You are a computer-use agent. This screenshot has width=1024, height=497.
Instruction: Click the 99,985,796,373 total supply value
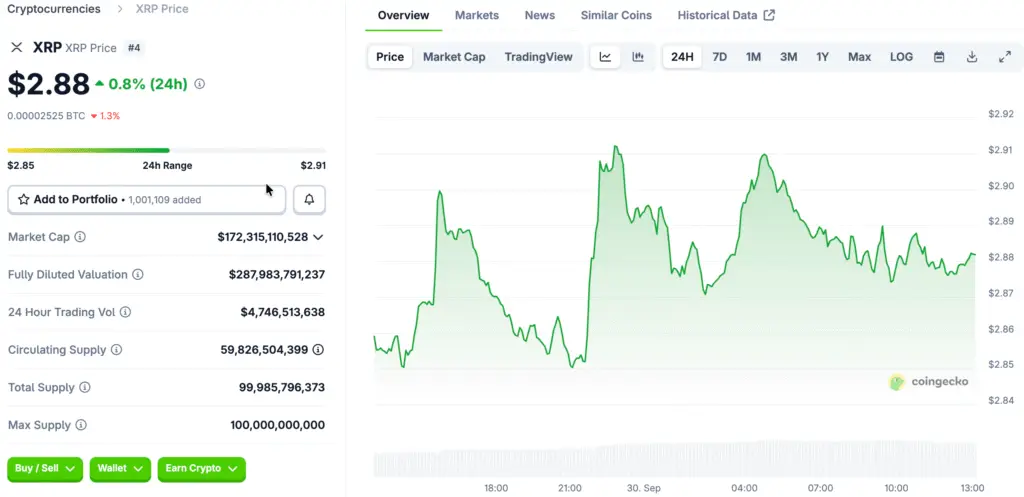tap(281, 387)
